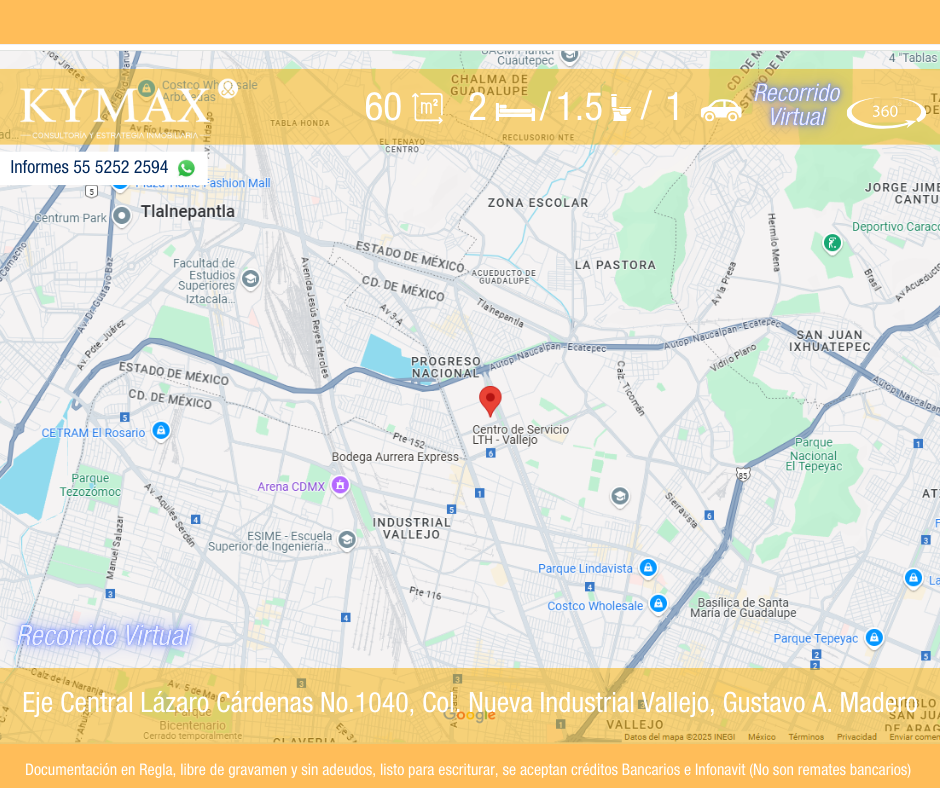Viewport: 940px width, 788px height.
Task: Click SAN JUAN IXHUATEPEC label
Action: [x=830, y=341]
